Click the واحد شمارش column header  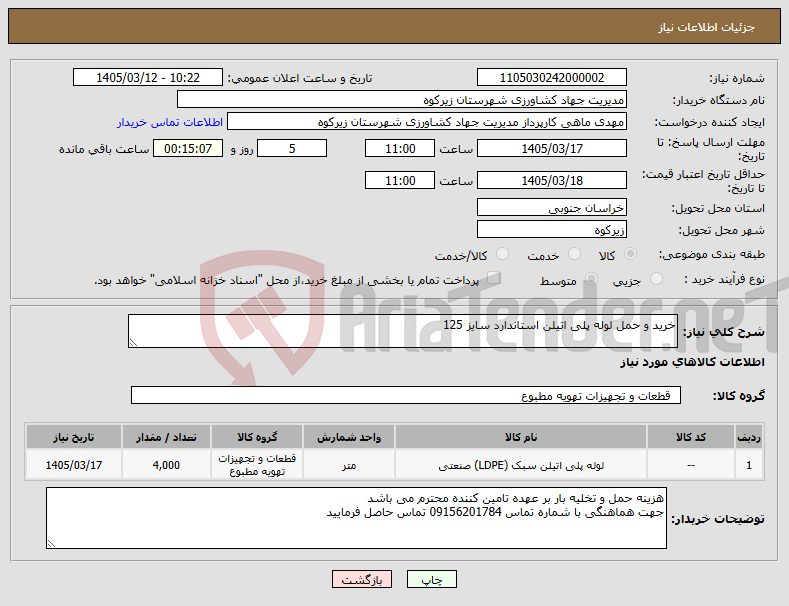tap(349, 437)
